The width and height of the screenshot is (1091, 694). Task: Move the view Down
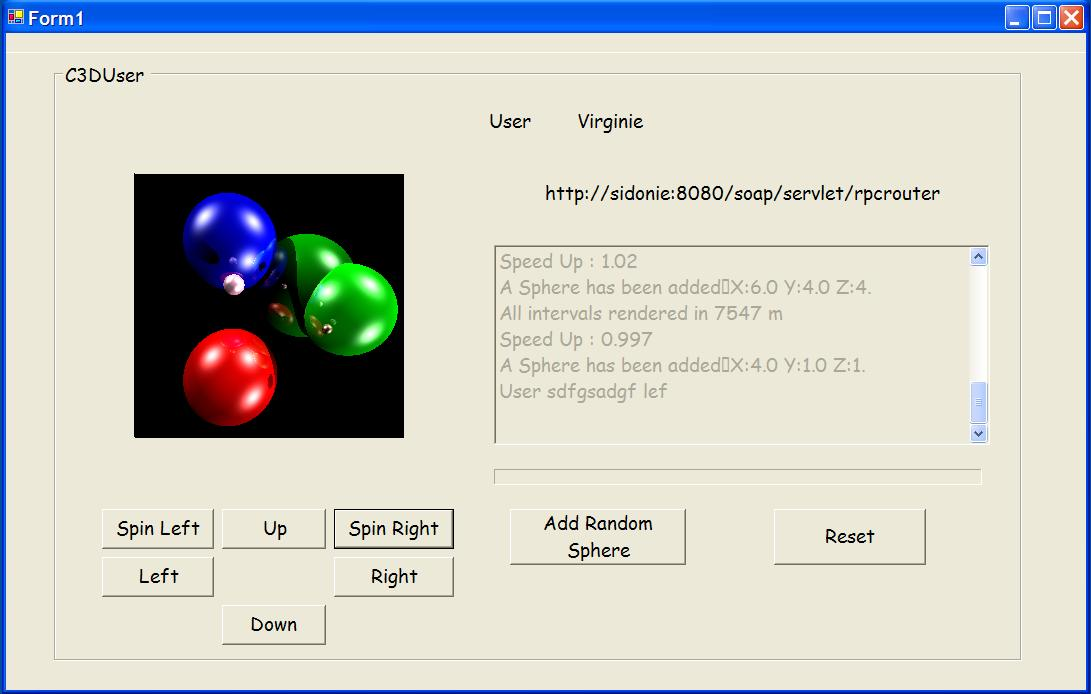tap(274, 624)
